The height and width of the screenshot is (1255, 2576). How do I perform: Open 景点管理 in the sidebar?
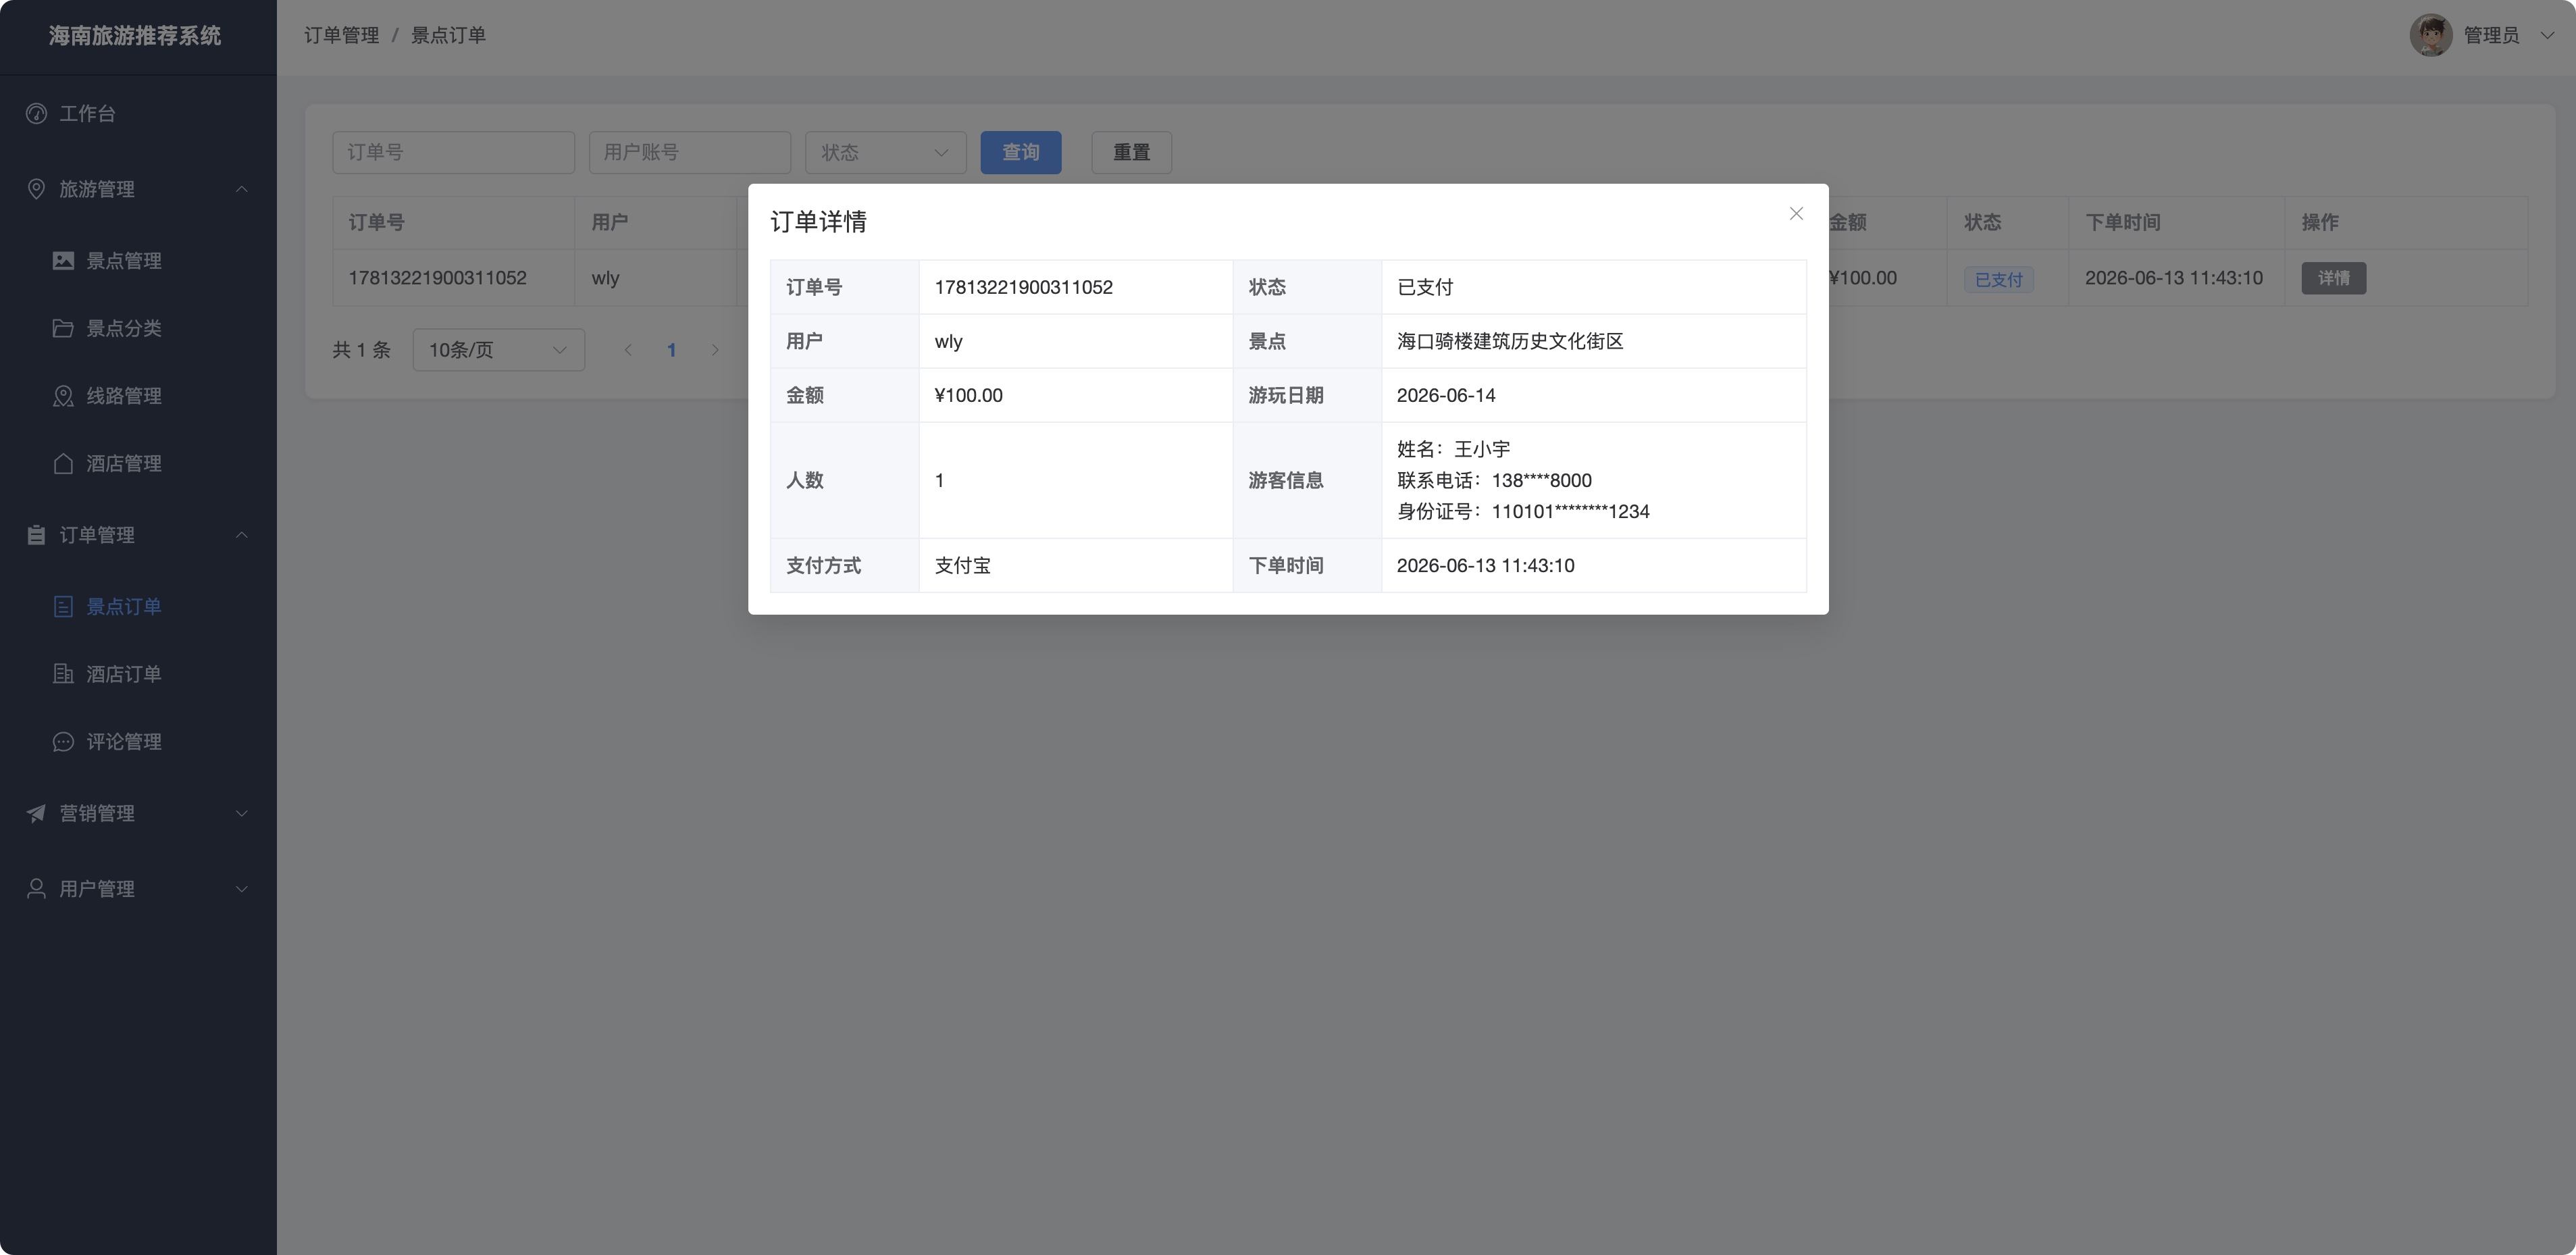(x=138, y=261)
